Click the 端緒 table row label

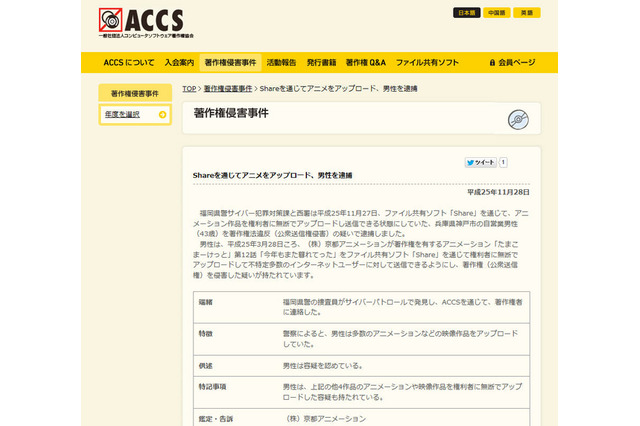tap(206, 302)
